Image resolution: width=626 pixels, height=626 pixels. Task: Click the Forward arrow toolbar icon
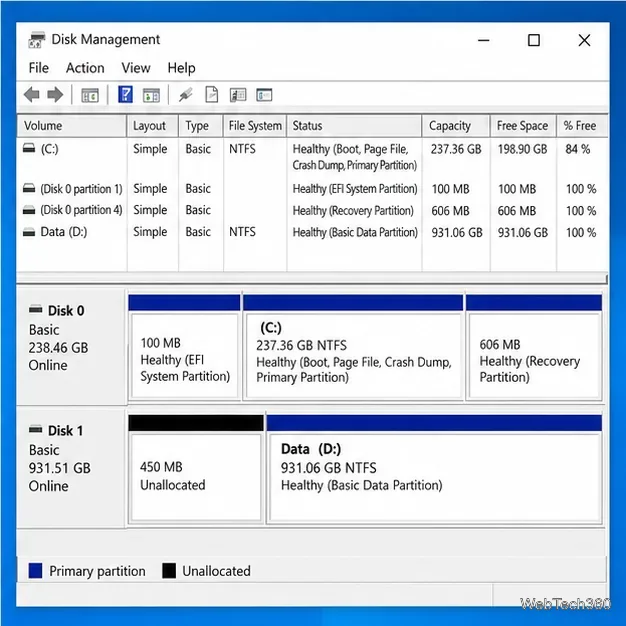pos(55,95)
